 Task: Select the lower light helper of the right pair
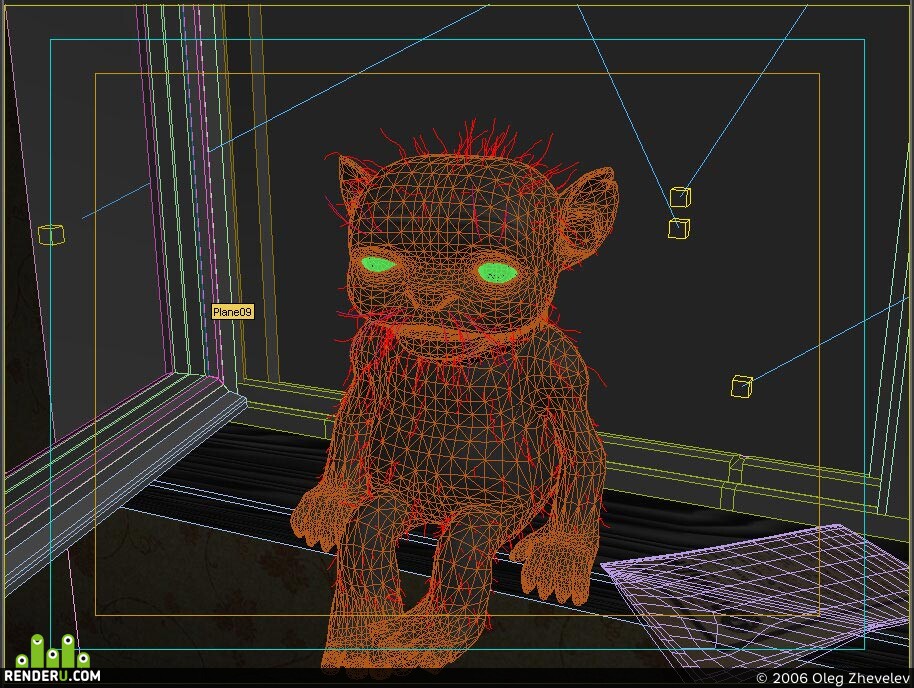pyautogui.click(x=679, y=228)
